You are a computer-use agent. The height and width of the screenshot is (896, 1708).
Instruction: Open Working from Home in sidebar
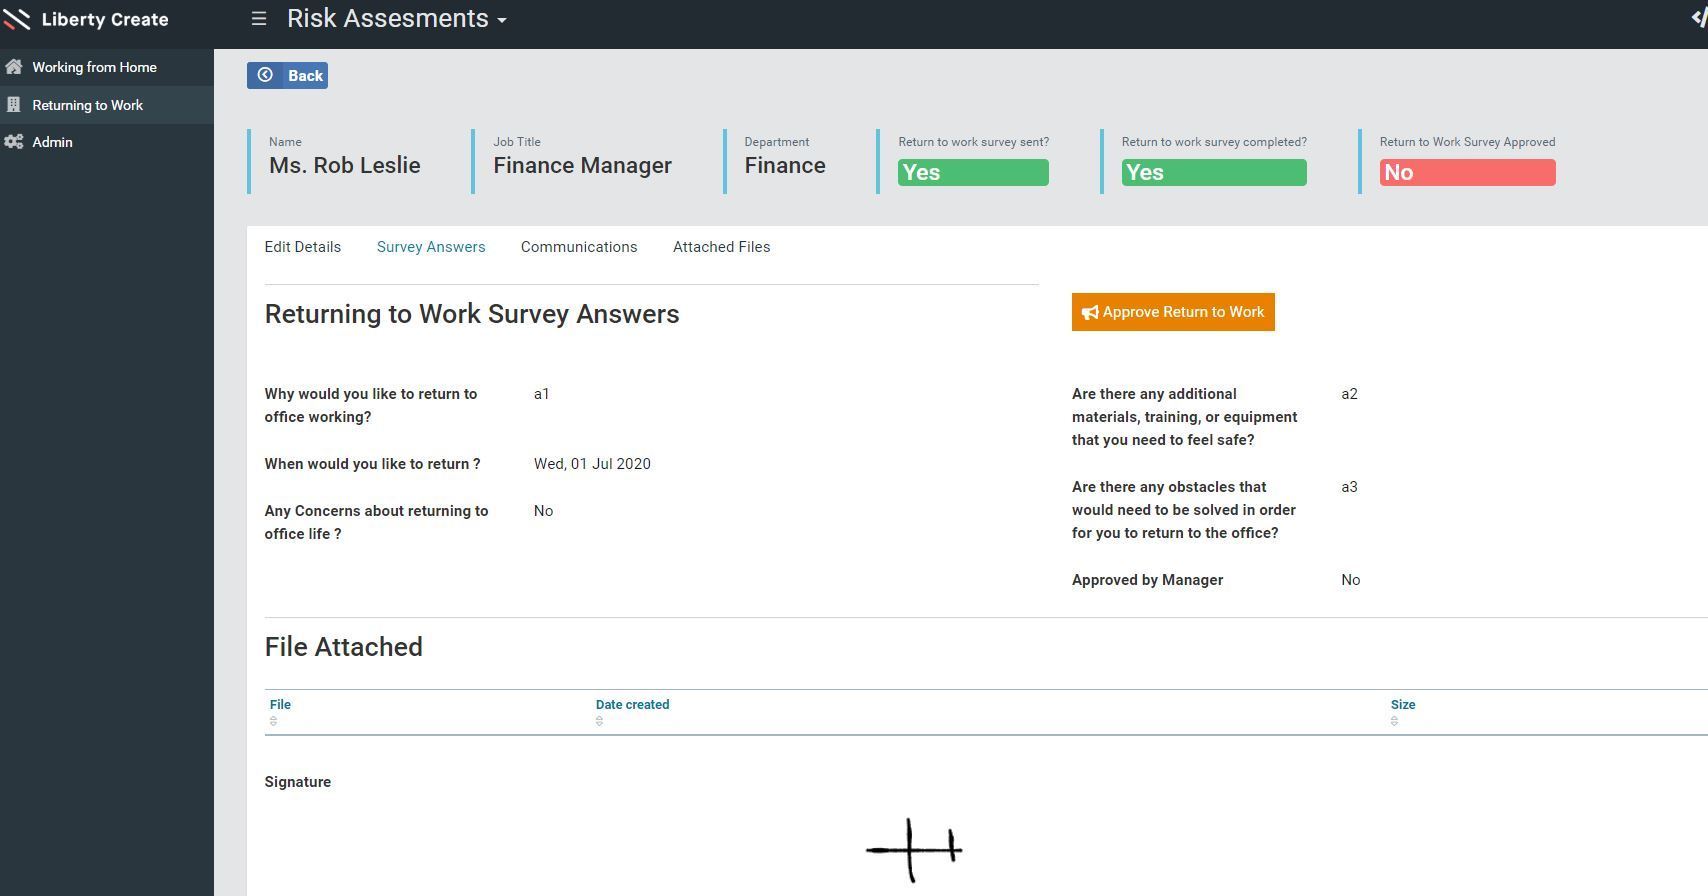pyautogui.click(x=94, y=67)
